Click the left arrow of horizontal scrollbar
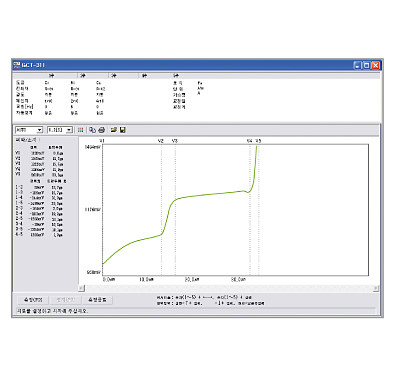 [81, 288]
